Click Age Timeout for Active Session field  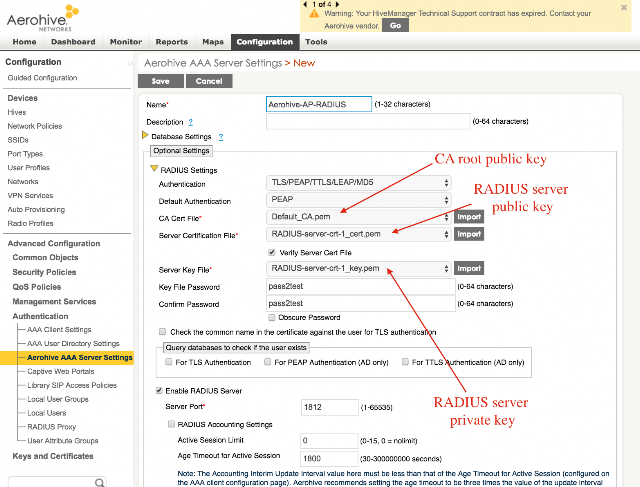(x=329, y=459)
